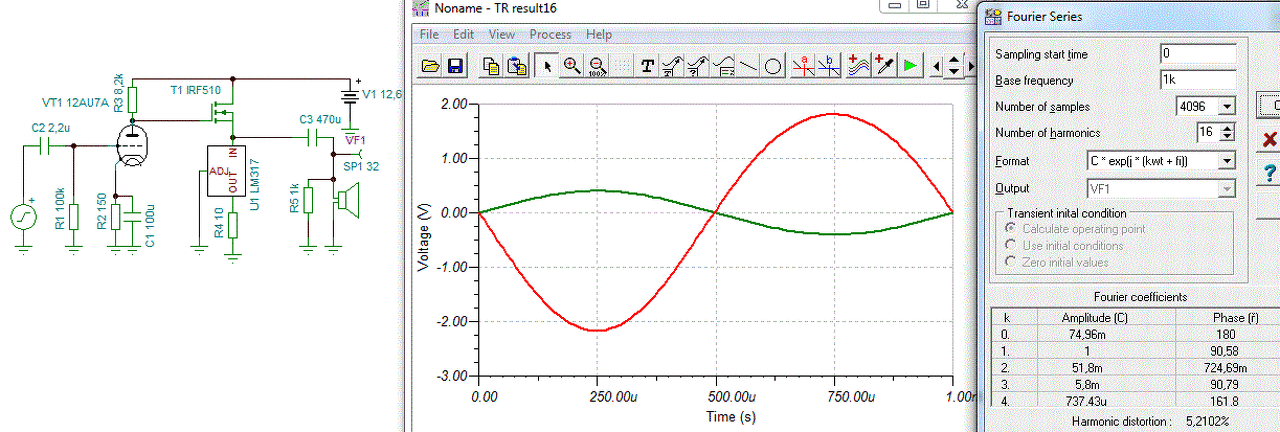Toggle the dotted grid icon
This screenshot has height=432, width=1280.
pyautogui.click(x=622, y=66)
